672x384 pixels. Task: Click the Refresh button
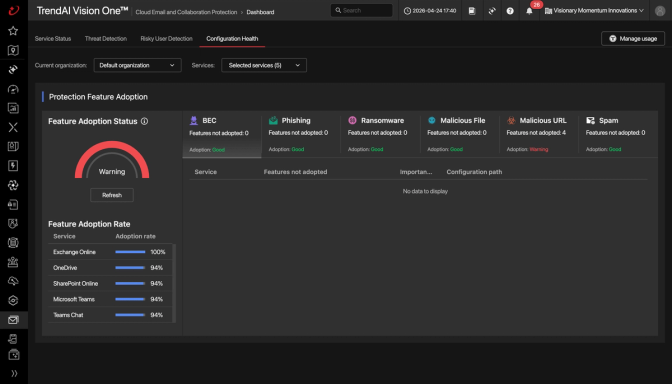[x=112, y=195]
